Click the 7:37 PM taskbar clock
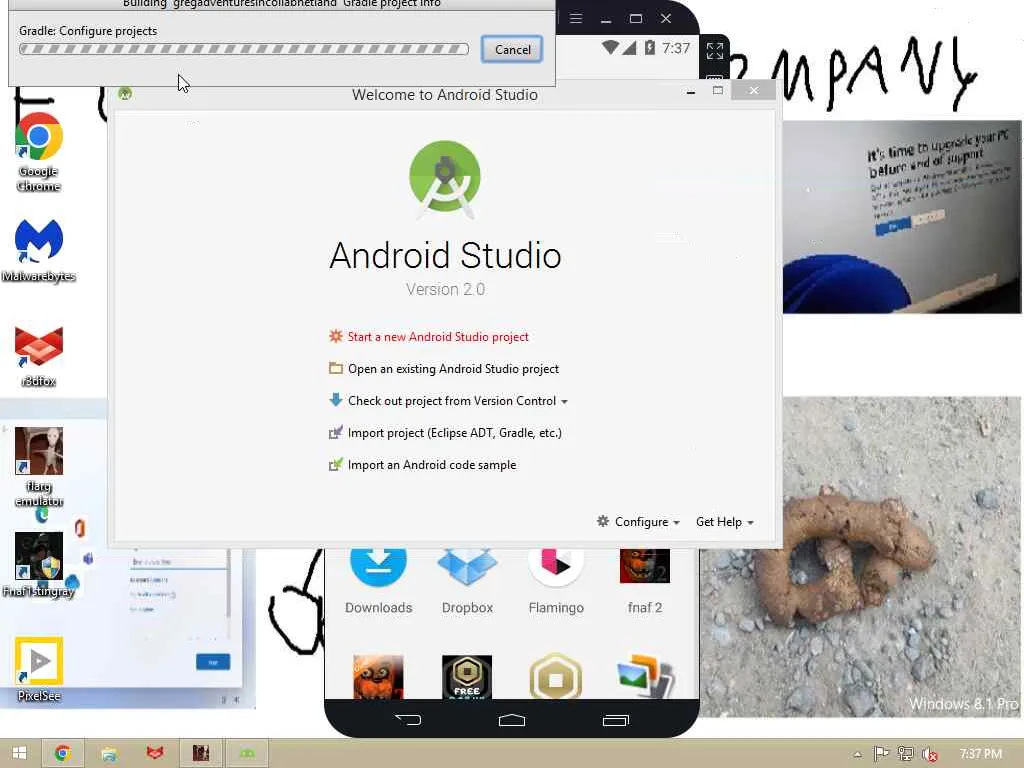The image size is (1024, 768). coord(980,754)
